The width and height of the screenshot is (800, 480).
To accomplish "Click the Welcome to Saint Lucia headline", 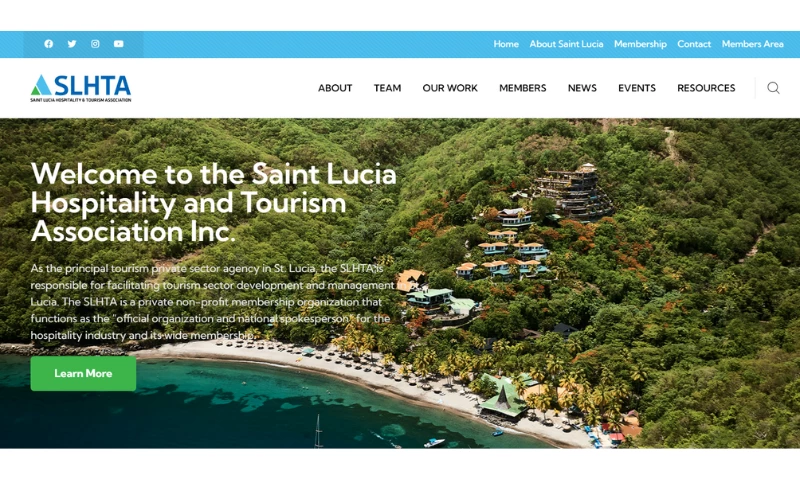I will coord(213,203).
